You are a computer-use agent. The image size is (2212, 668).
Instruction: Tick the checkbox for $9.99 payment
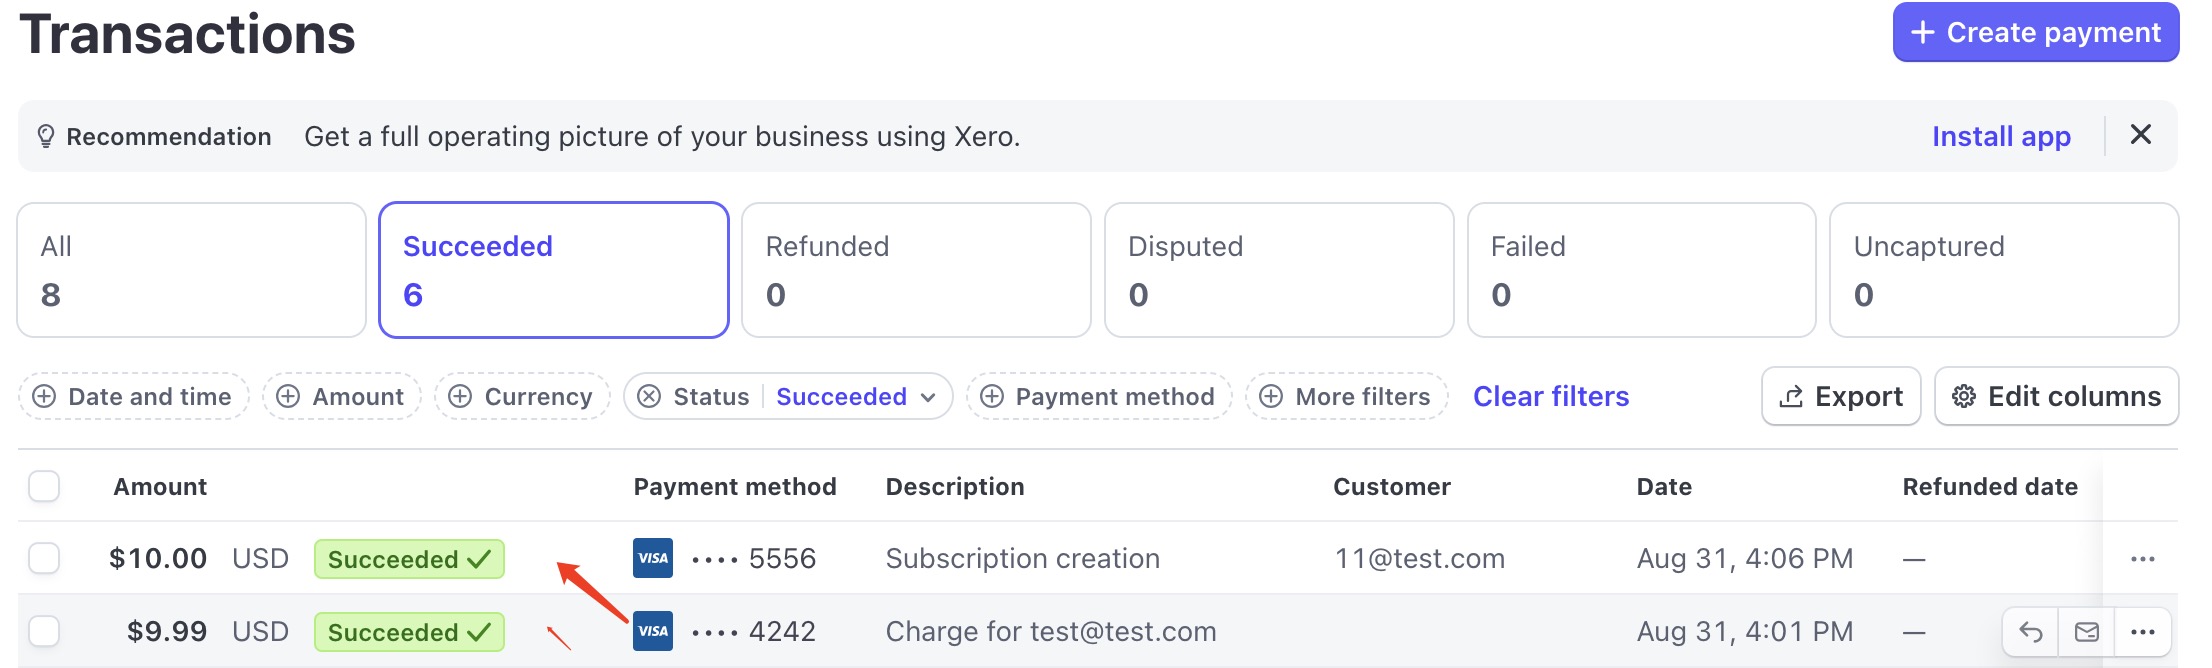tap(44, 631)
